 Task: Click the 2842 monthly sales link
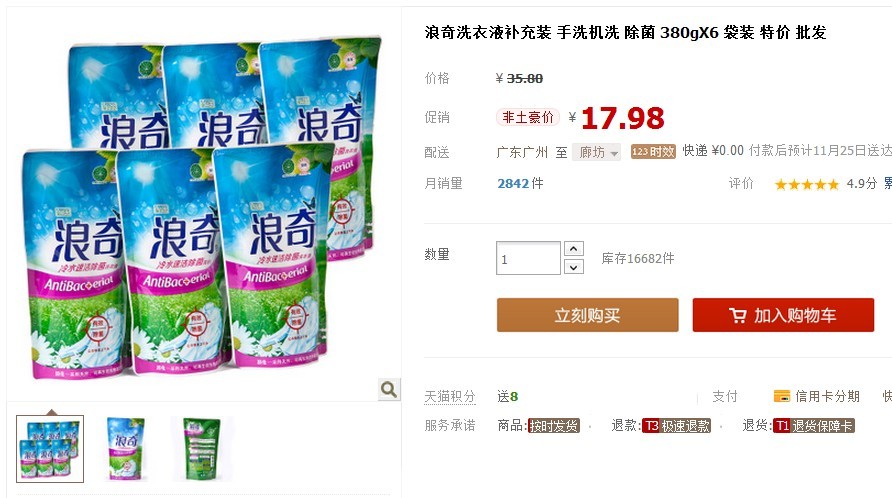tap(513, 183)
